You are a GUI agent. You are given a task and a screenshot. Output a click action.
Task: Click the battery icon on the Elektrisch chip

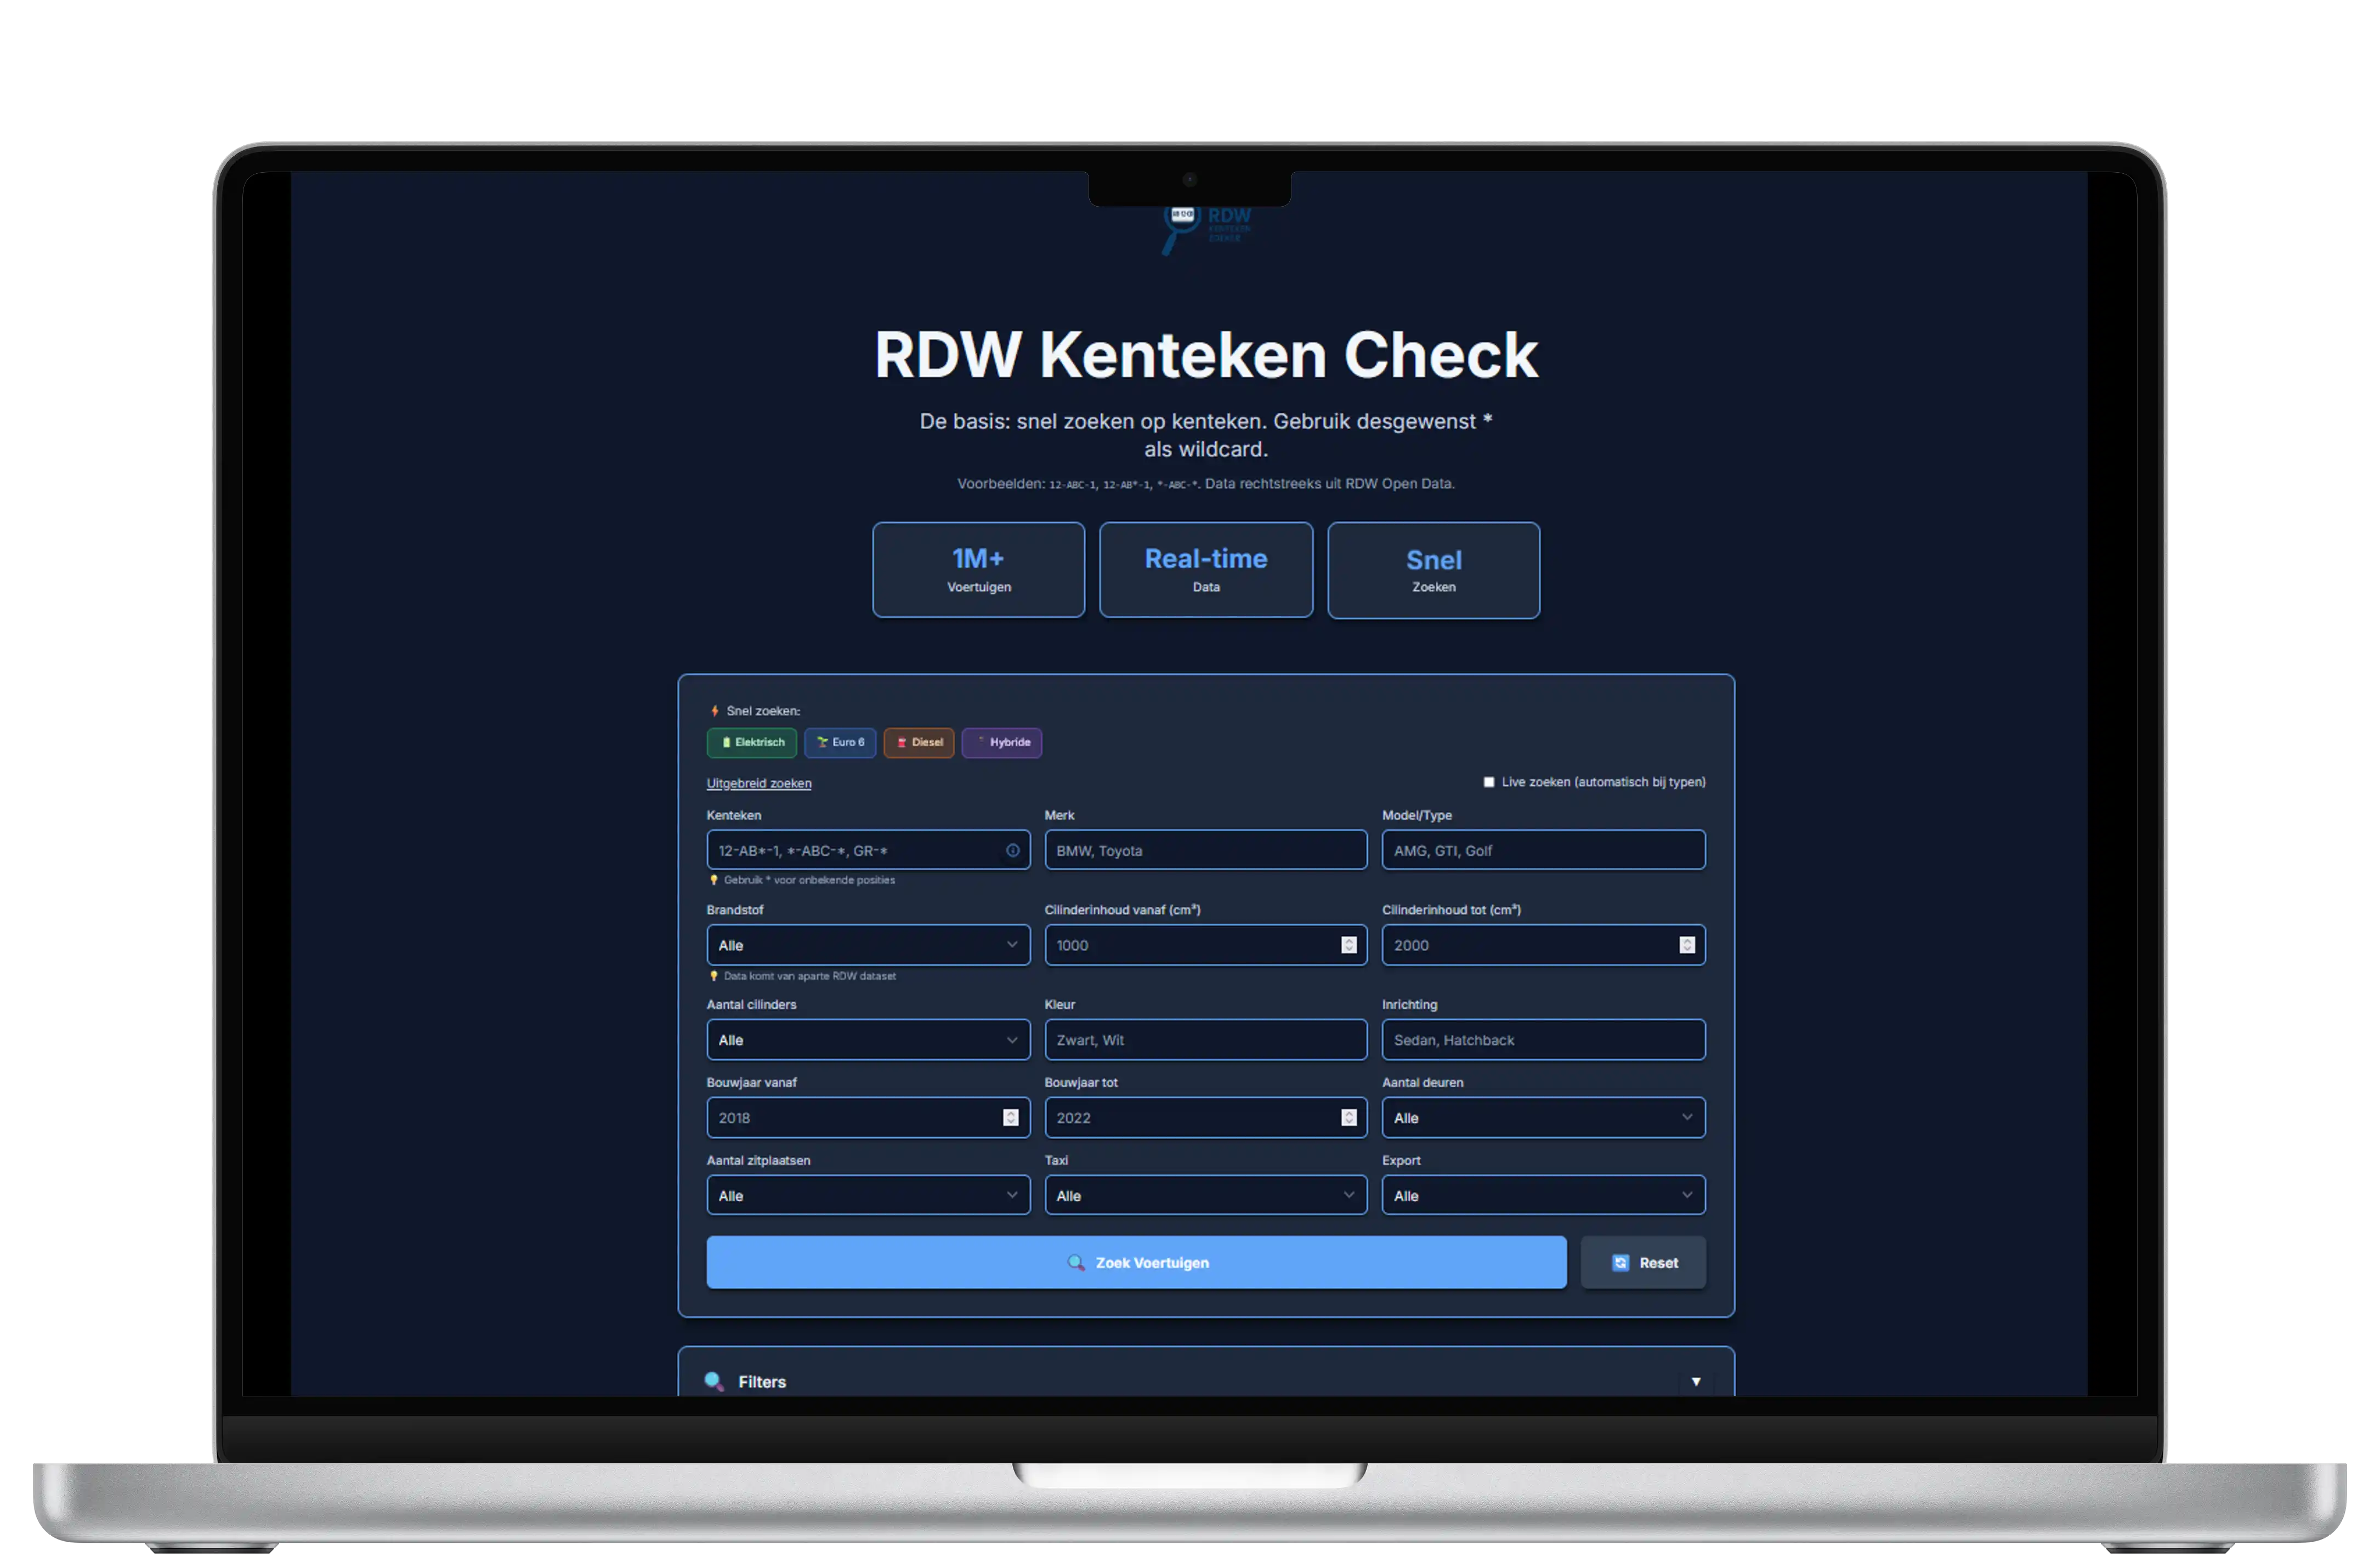point(727,742)
